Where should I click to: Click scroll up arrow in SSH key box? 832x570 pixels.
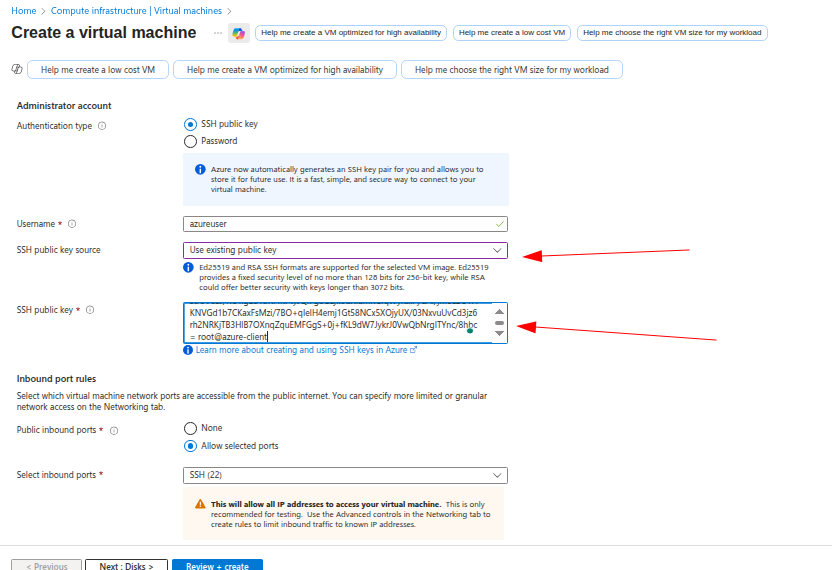tap(499, 312)
